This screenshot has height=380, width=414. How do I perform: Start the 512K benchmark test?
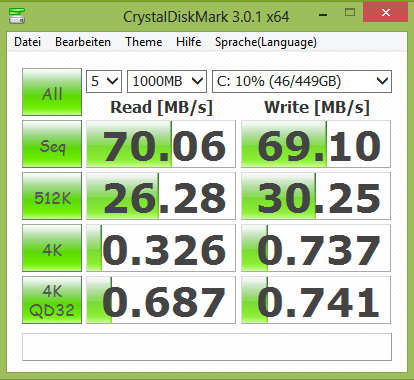coord(52,196)
